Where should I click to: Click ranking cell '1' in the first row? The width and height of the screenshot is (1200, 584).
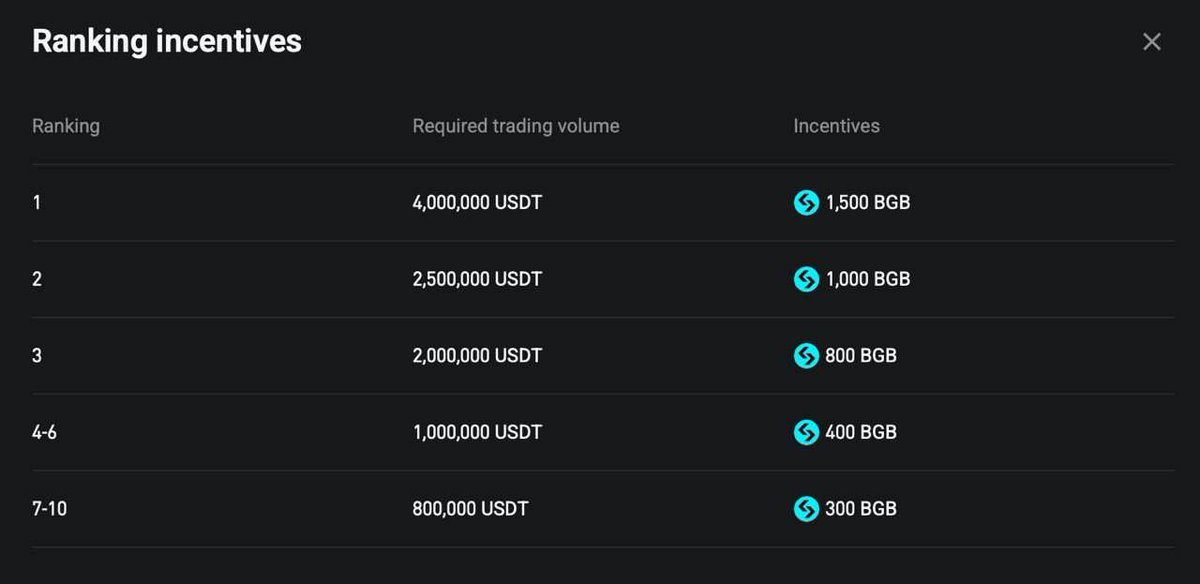(x=37, y=203)
